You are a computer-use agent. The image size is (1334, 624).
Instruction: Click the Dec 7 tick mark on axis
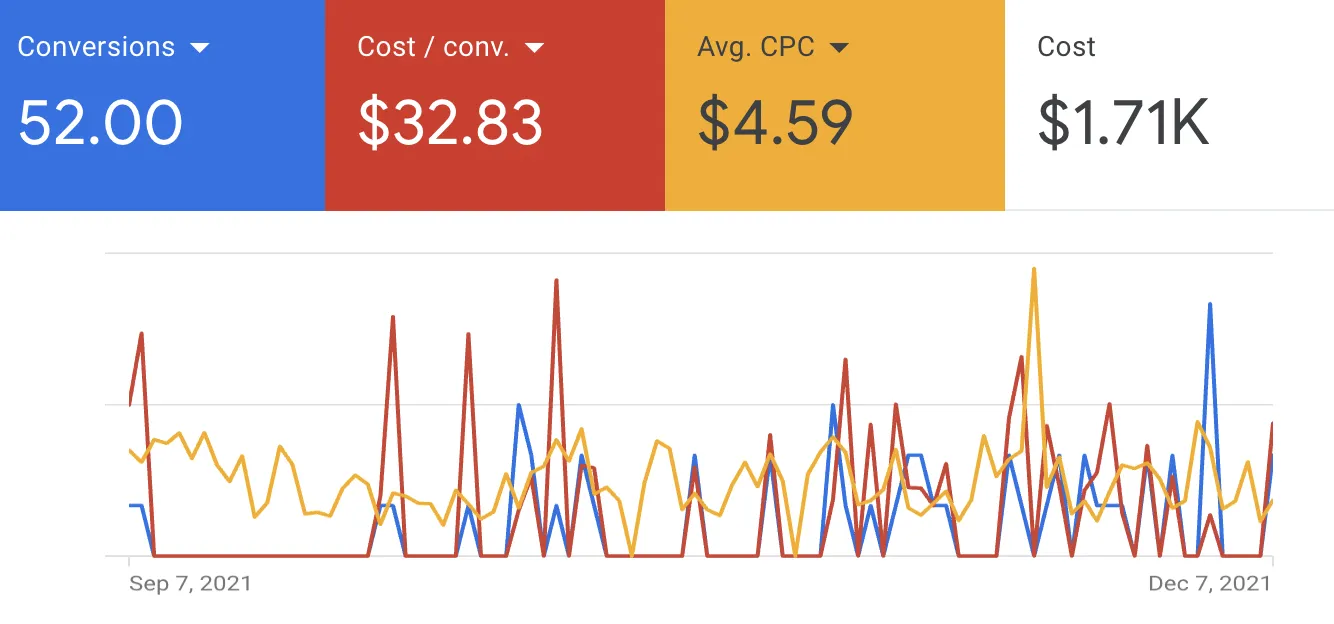1272,562
